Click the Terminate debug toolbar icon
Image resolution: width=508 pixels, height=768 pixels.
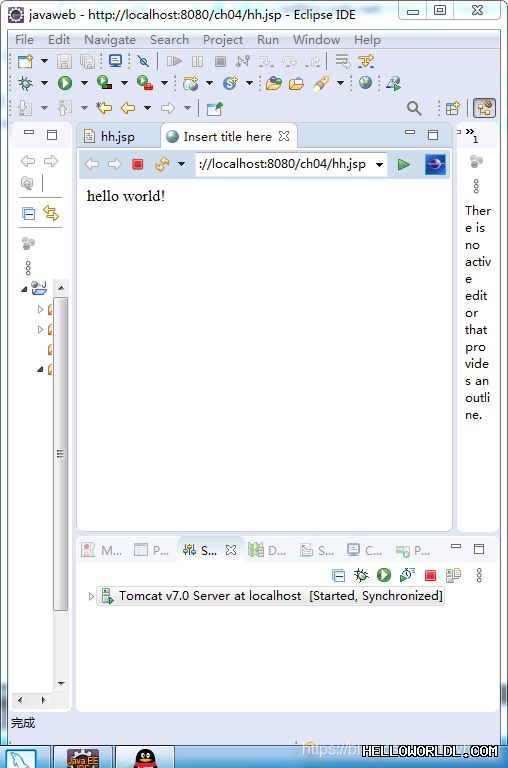click(x=220, y=61)
